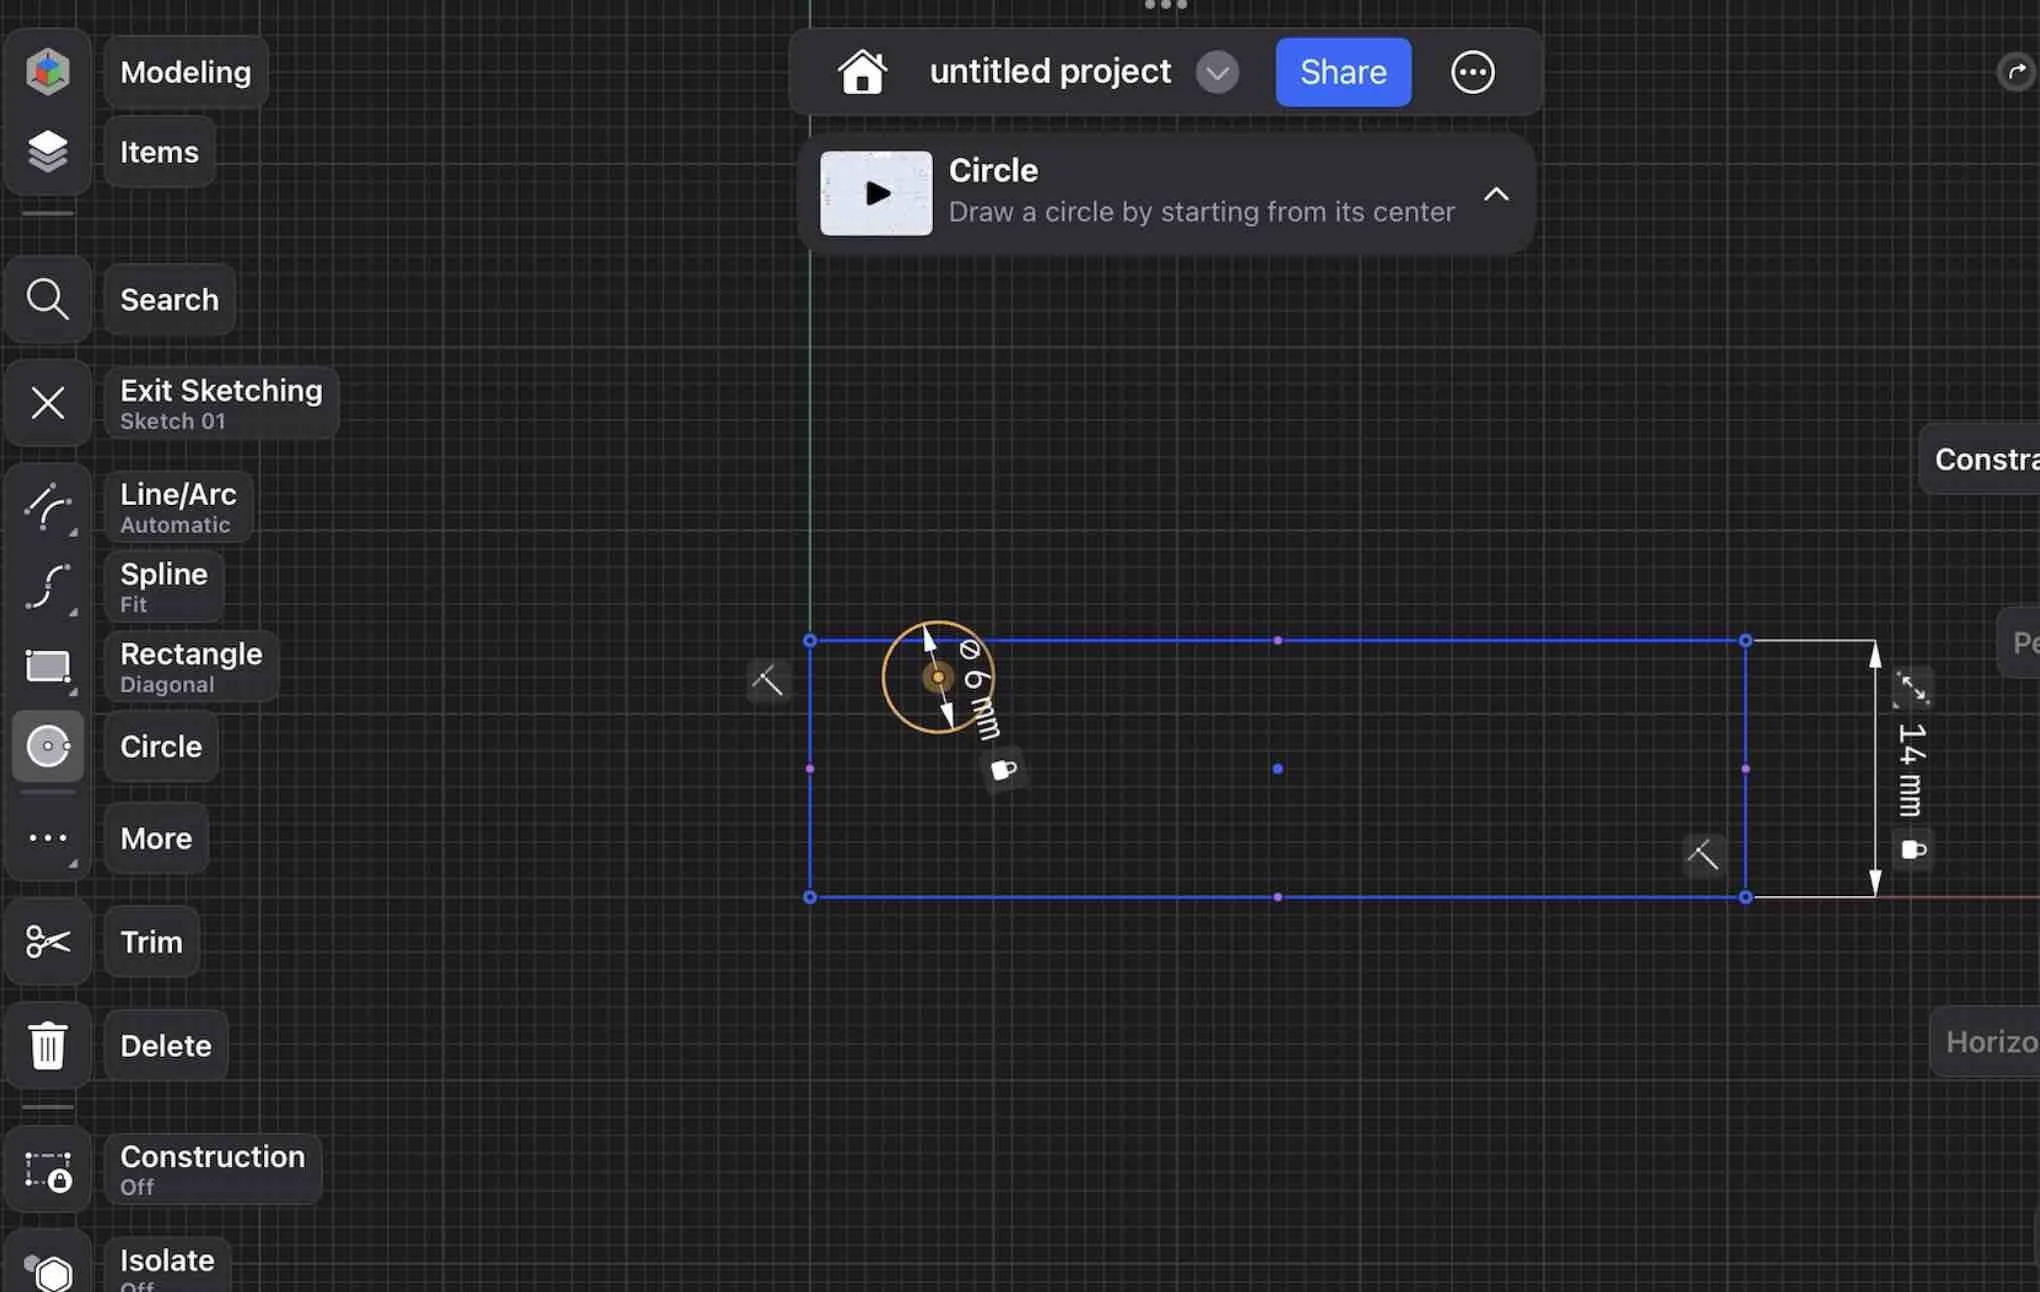Viewport: 2040px width, 1292px height.
Task: Open the Items list
Action: (x=47, y=150)
